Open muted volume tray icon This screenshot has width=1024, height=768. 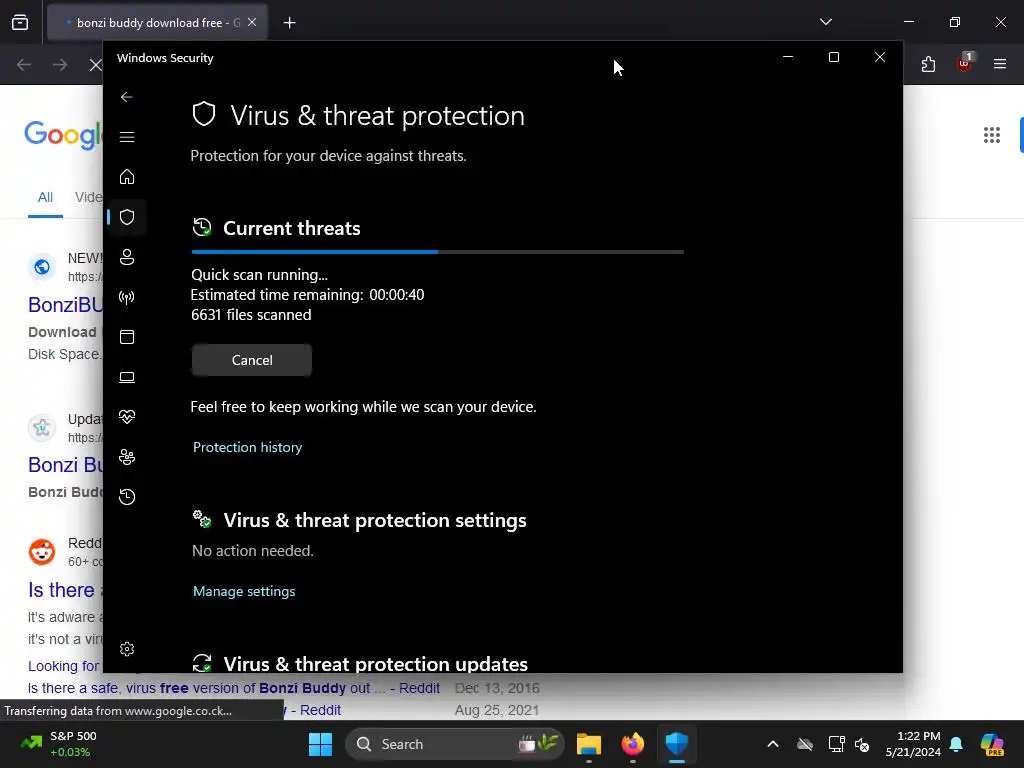tap(862, 744)
